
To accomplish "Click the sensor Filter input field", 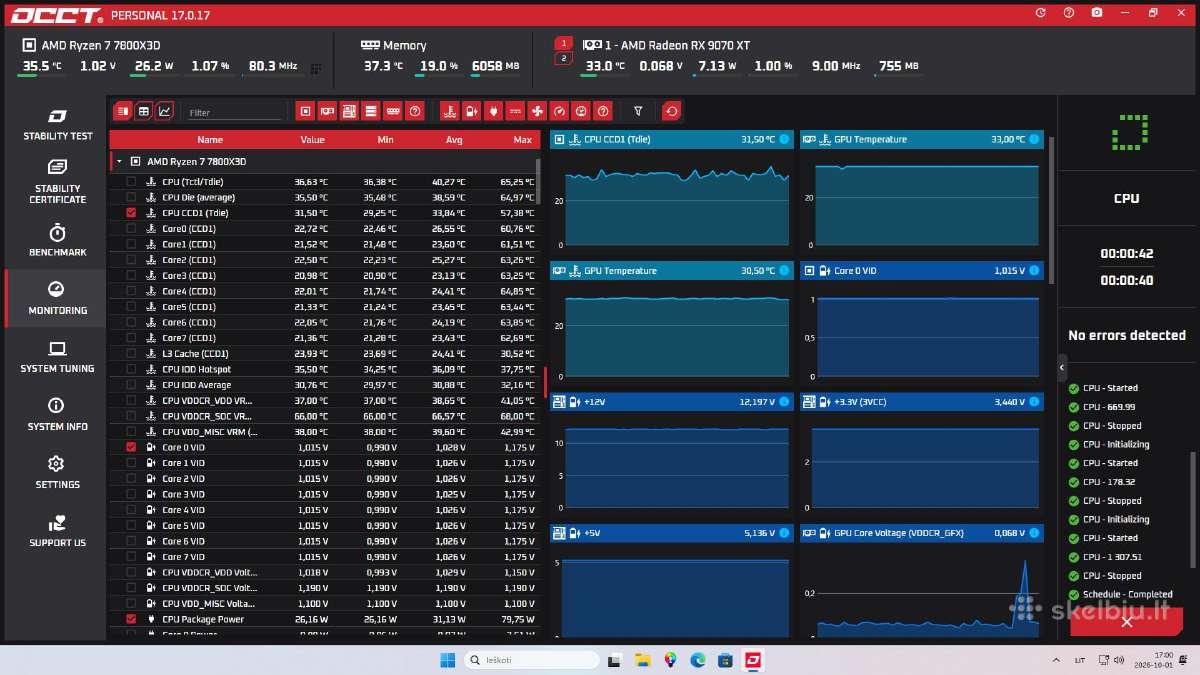I will click(x=235, y=113).
